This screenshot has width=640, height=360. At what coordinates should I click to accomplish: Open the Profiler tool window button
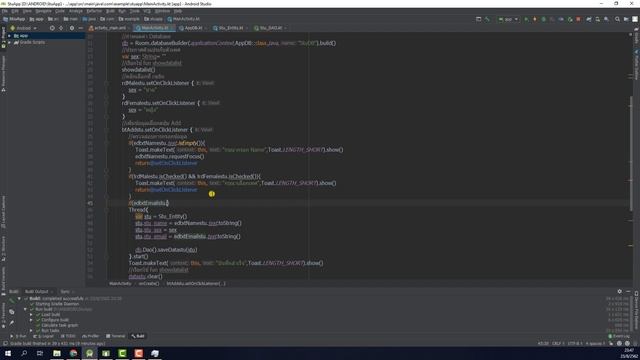point(91,336)
